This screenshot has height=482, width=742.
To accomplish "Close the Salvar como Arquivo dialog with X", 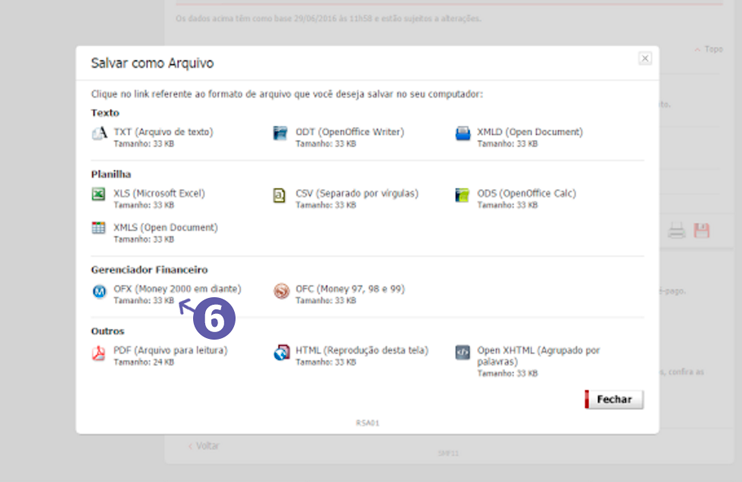I will tap(645, 58).
